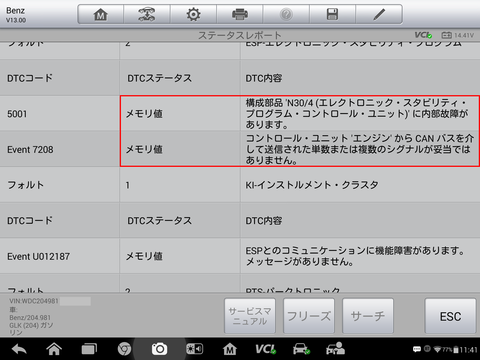Viewport: 480px width, 360px height.
Task: Launch Chrome browser from navigation bar
Action: [x=124, y=349]
